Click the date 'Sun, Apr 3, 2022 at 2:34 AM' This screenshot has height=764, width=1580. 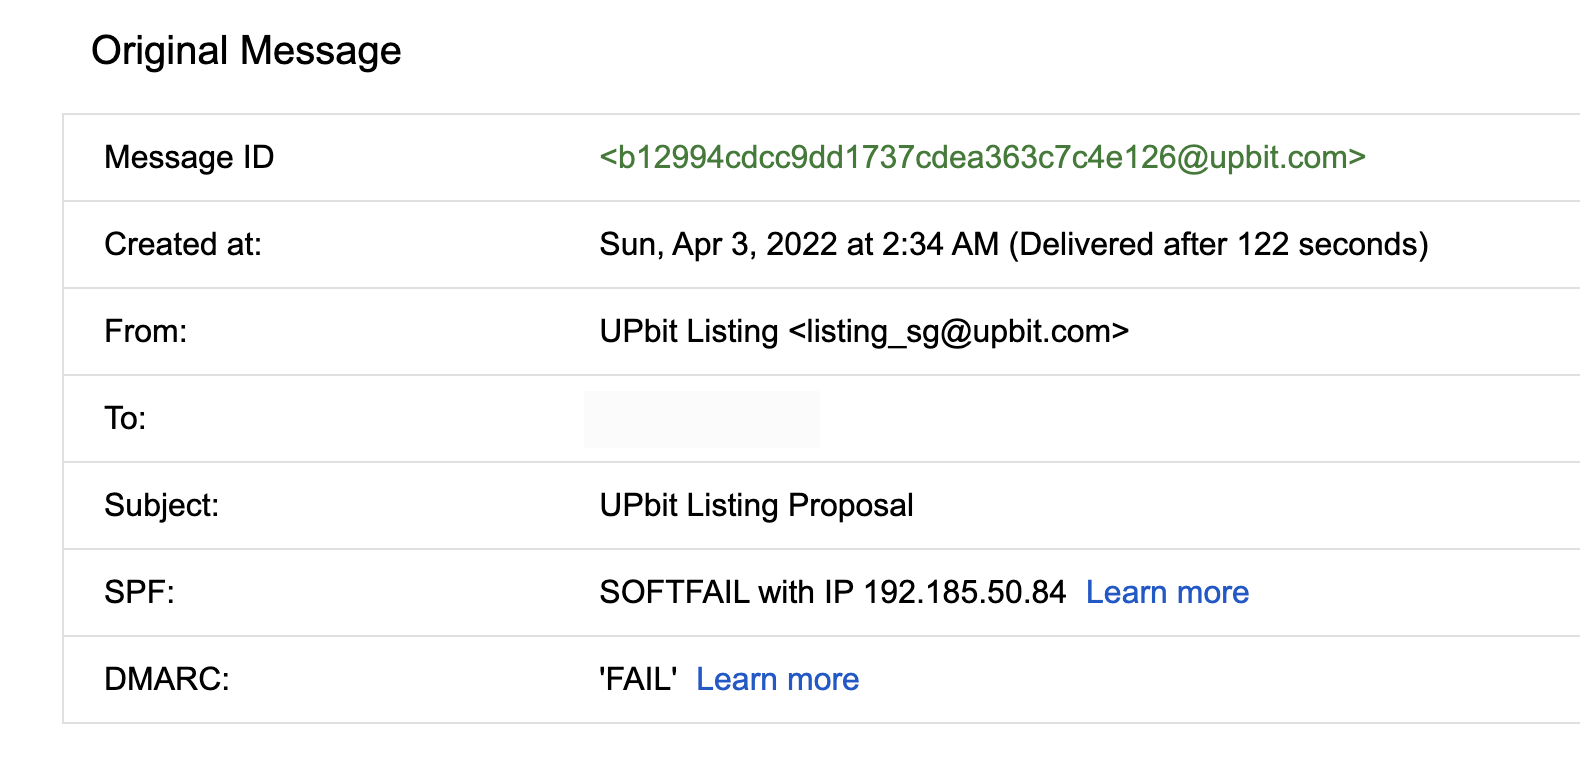(x=798, y=245)
